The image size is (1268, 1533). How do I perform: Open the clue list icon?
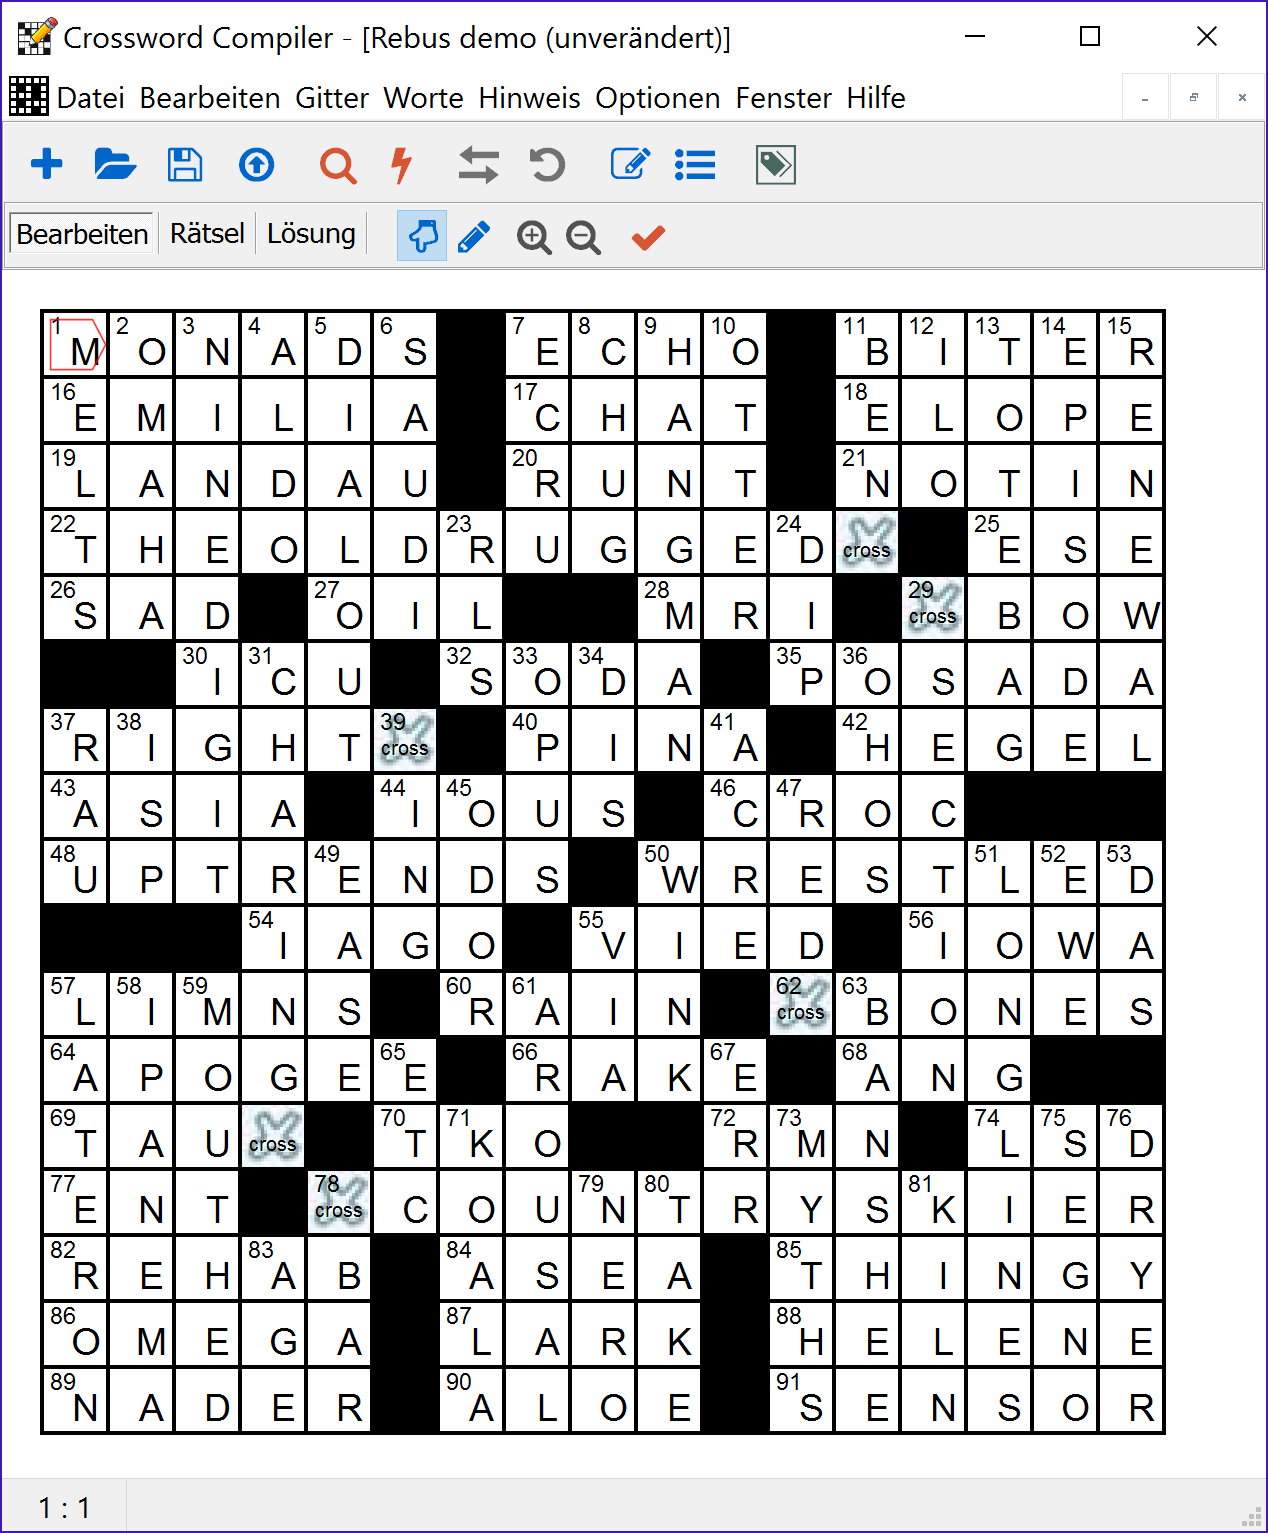coord(695,164)
